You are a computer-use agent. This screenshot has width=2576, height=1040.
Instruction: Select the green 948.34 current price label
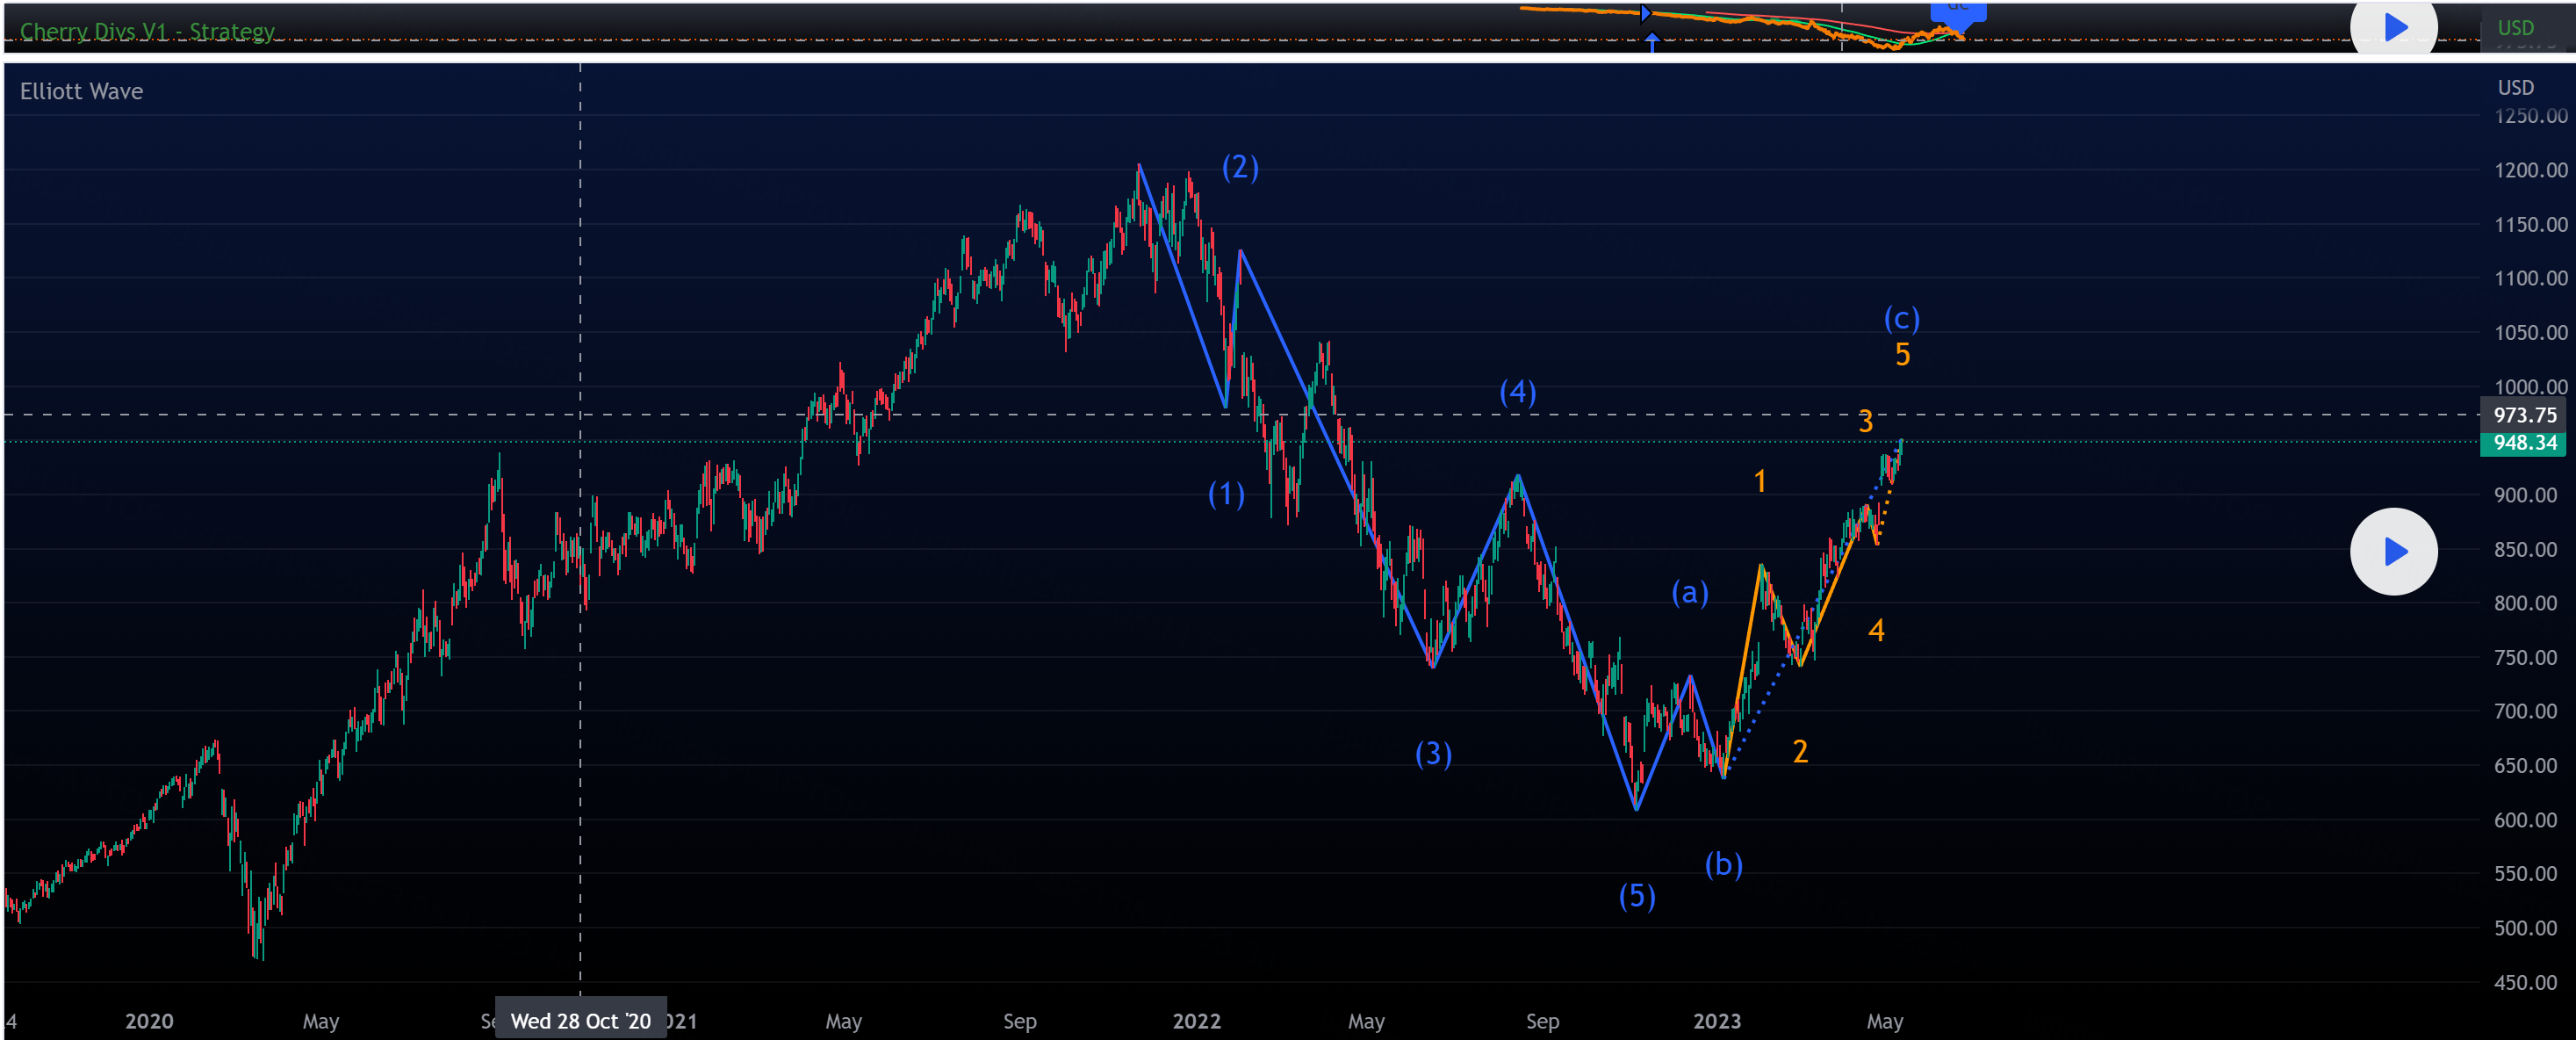pyautogui.click(x=2524, y=443)
